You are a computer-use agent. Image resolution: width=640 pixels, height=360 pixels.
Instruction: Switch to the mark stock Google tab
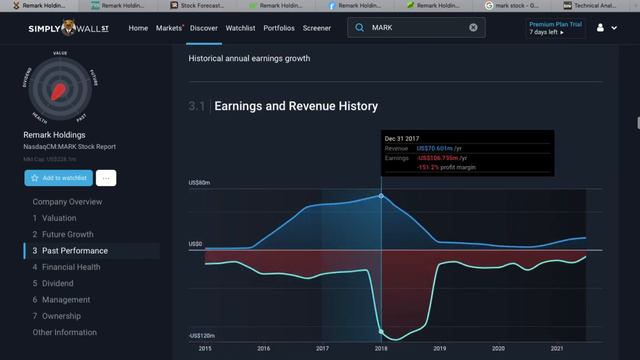512,5
